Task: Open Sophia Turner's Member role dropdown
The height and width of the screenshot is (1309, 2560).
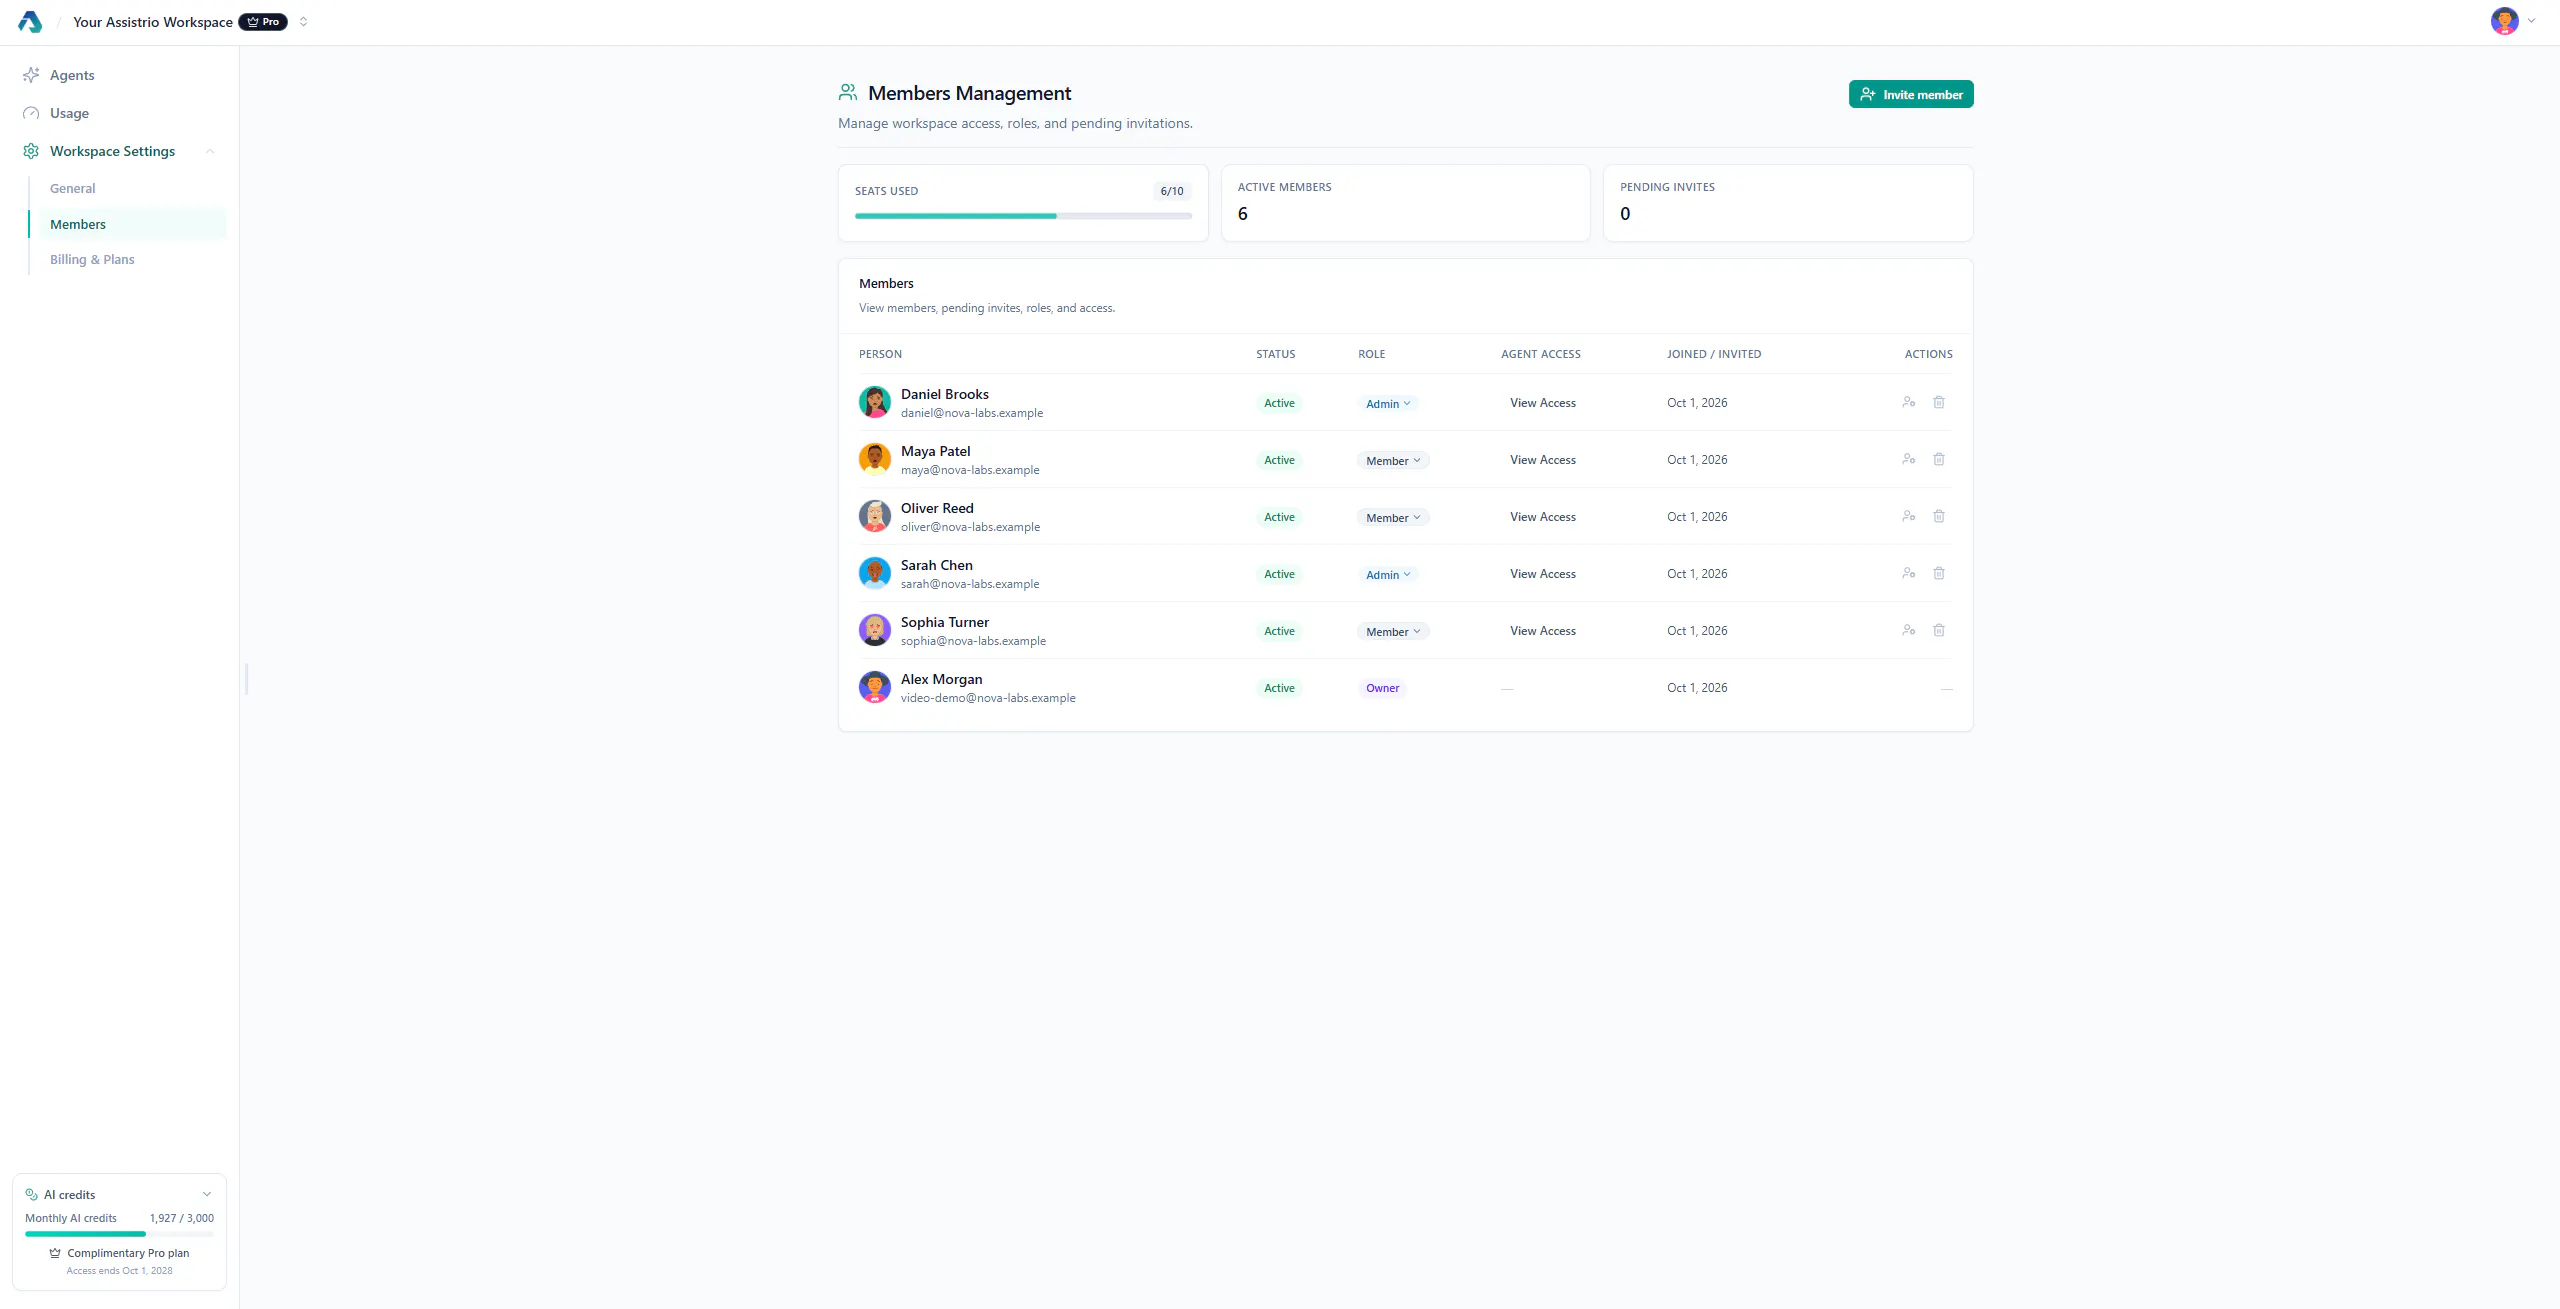Action: pos(1393,632)
